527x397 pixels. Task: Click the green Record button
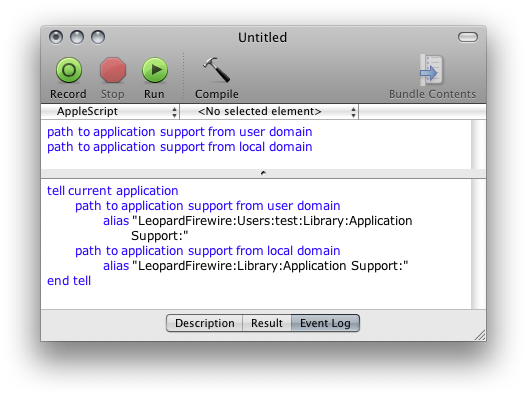click(x=69, y=70)
